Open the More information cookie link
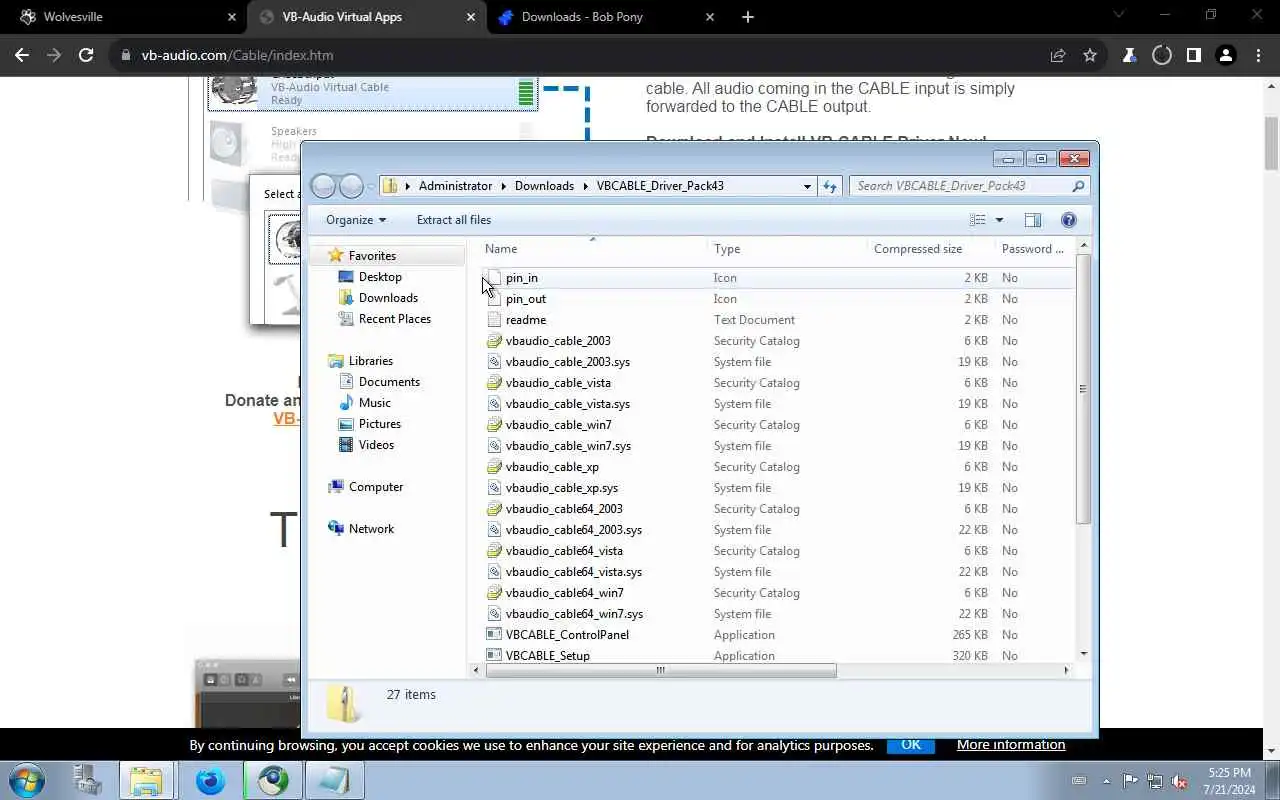Image resolution: width=1280 pixels, height=800 pixels. [1011, 745]
